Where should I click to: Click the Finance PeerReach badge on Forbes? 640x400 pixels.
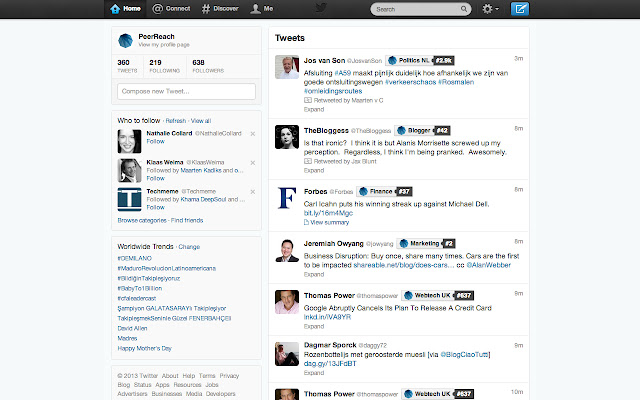pyautogui.click(x=384, y=191)
